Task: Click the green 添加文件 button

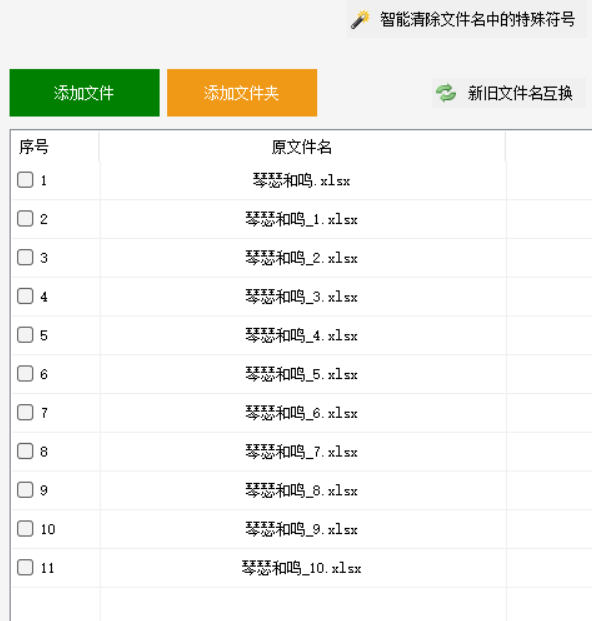Action: click(x=84, y=93)
